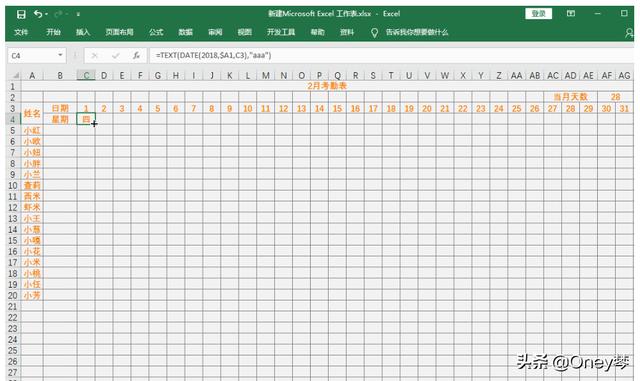
Task: Click the Save icon in quick access toolbar
Action: (21, 15)
